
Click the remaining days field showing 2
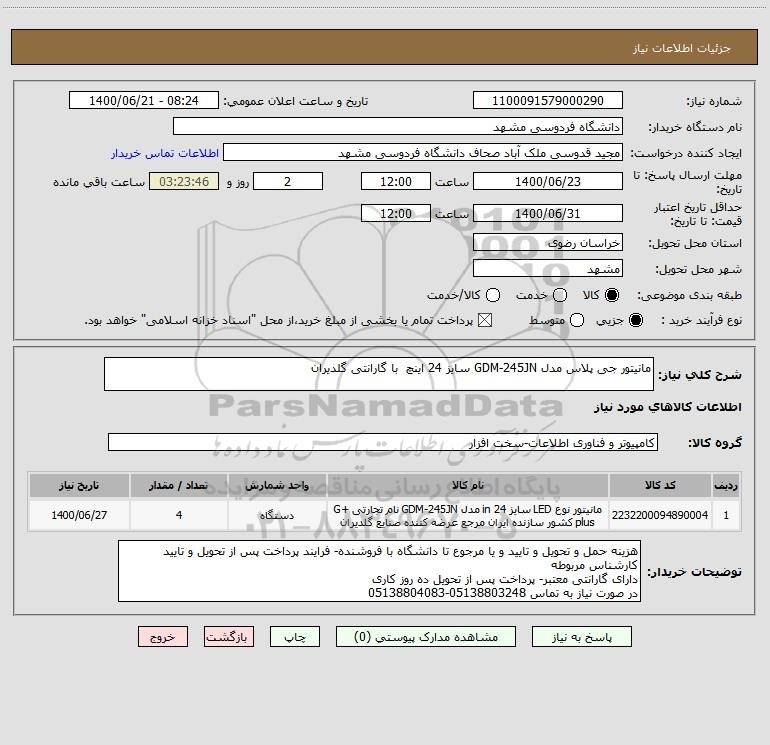coord(288,181)
